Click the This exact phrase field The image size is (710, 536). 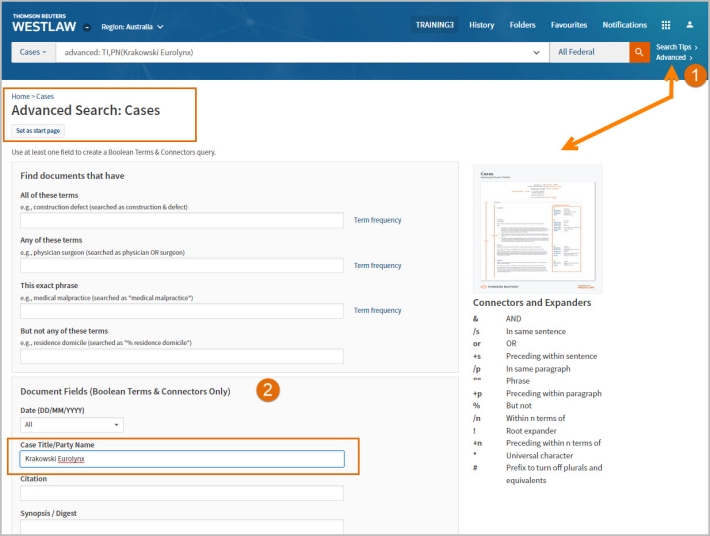182,311
